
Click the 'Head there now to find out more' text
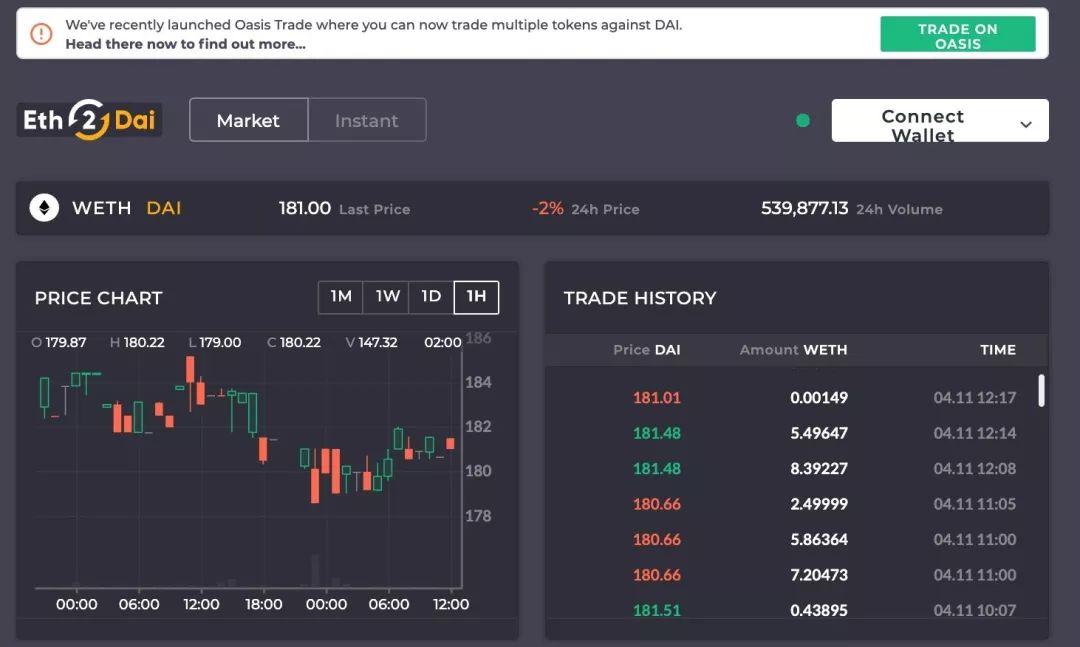(185, 44)
